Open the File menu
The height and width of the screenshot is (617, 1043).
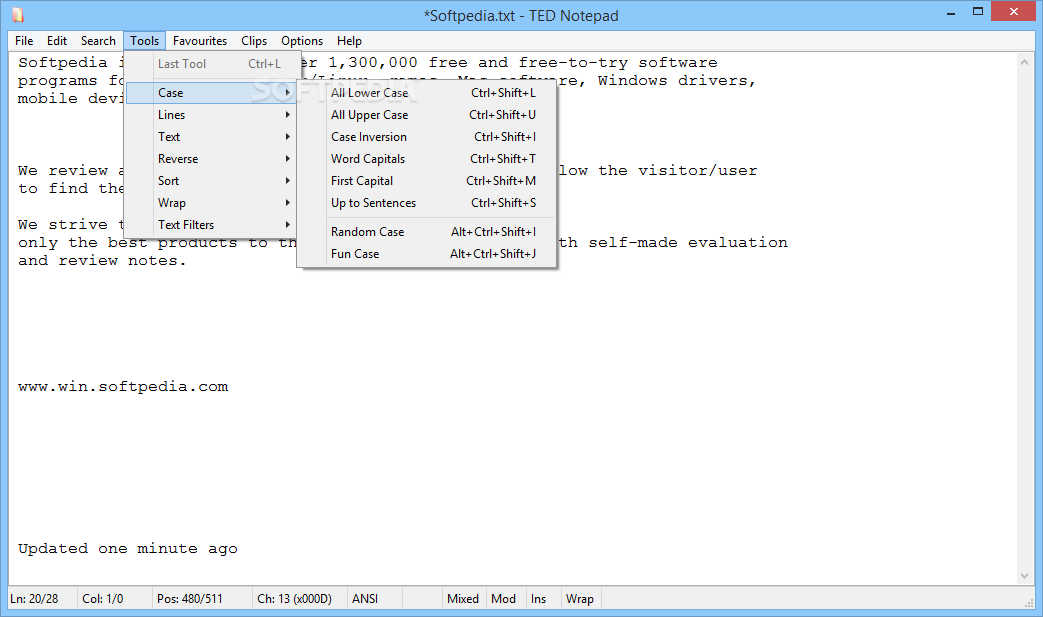[24, 41]
